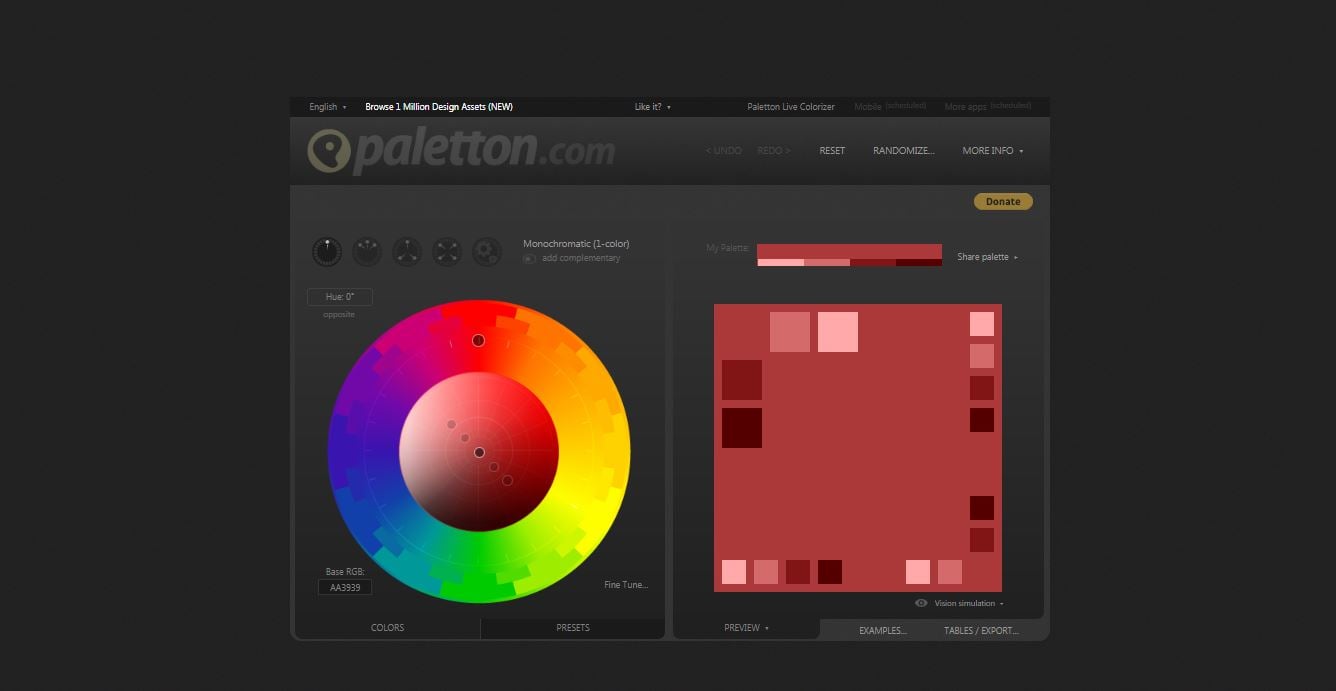The image size is (1336, 691).
Task: Open the Vision simulation dropdown
Action: tap(969, 603)
